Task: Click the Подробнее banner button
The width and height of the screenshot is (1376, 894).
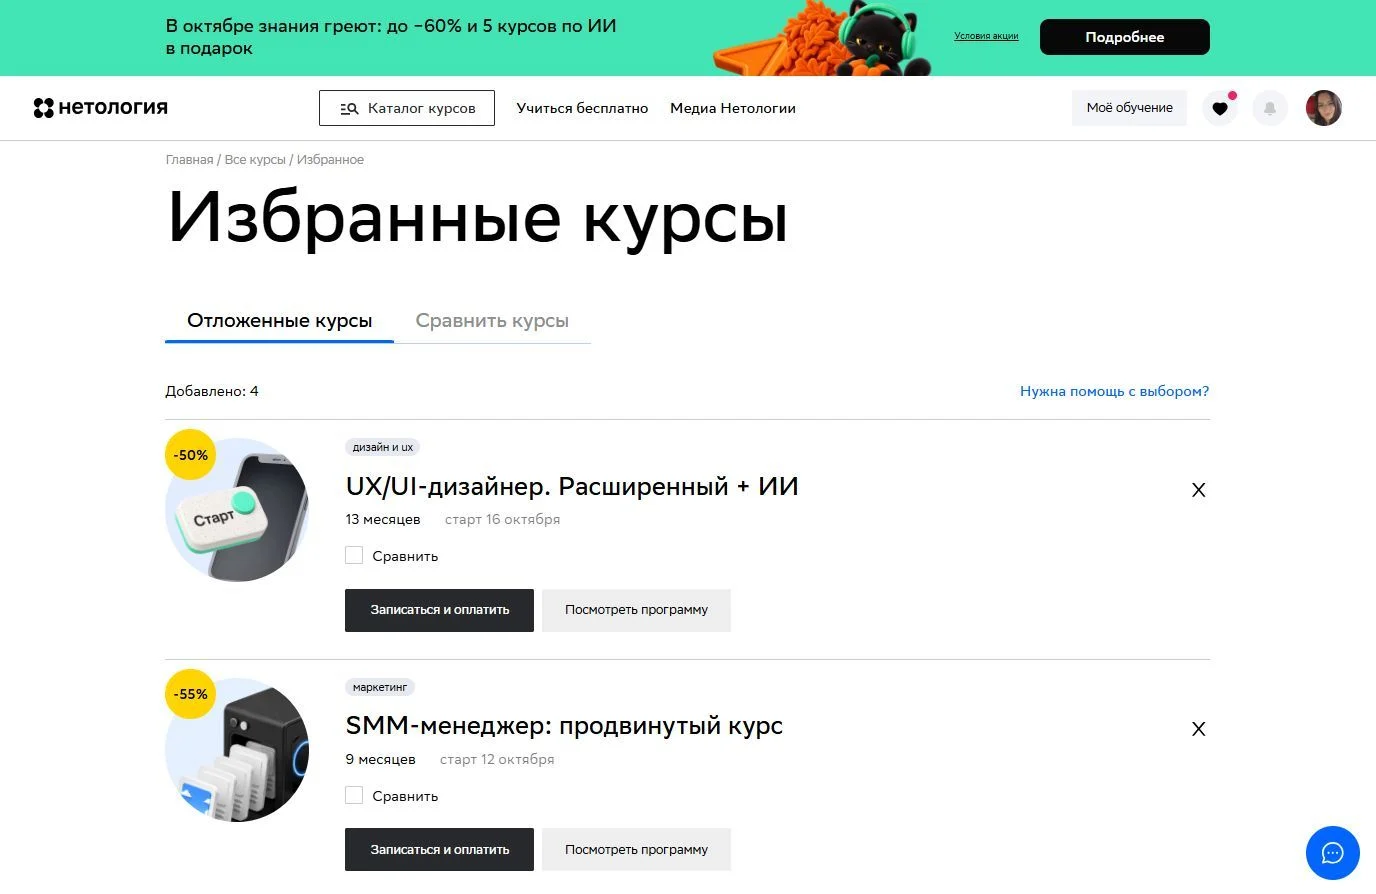Action: (x=1125, y=37)
